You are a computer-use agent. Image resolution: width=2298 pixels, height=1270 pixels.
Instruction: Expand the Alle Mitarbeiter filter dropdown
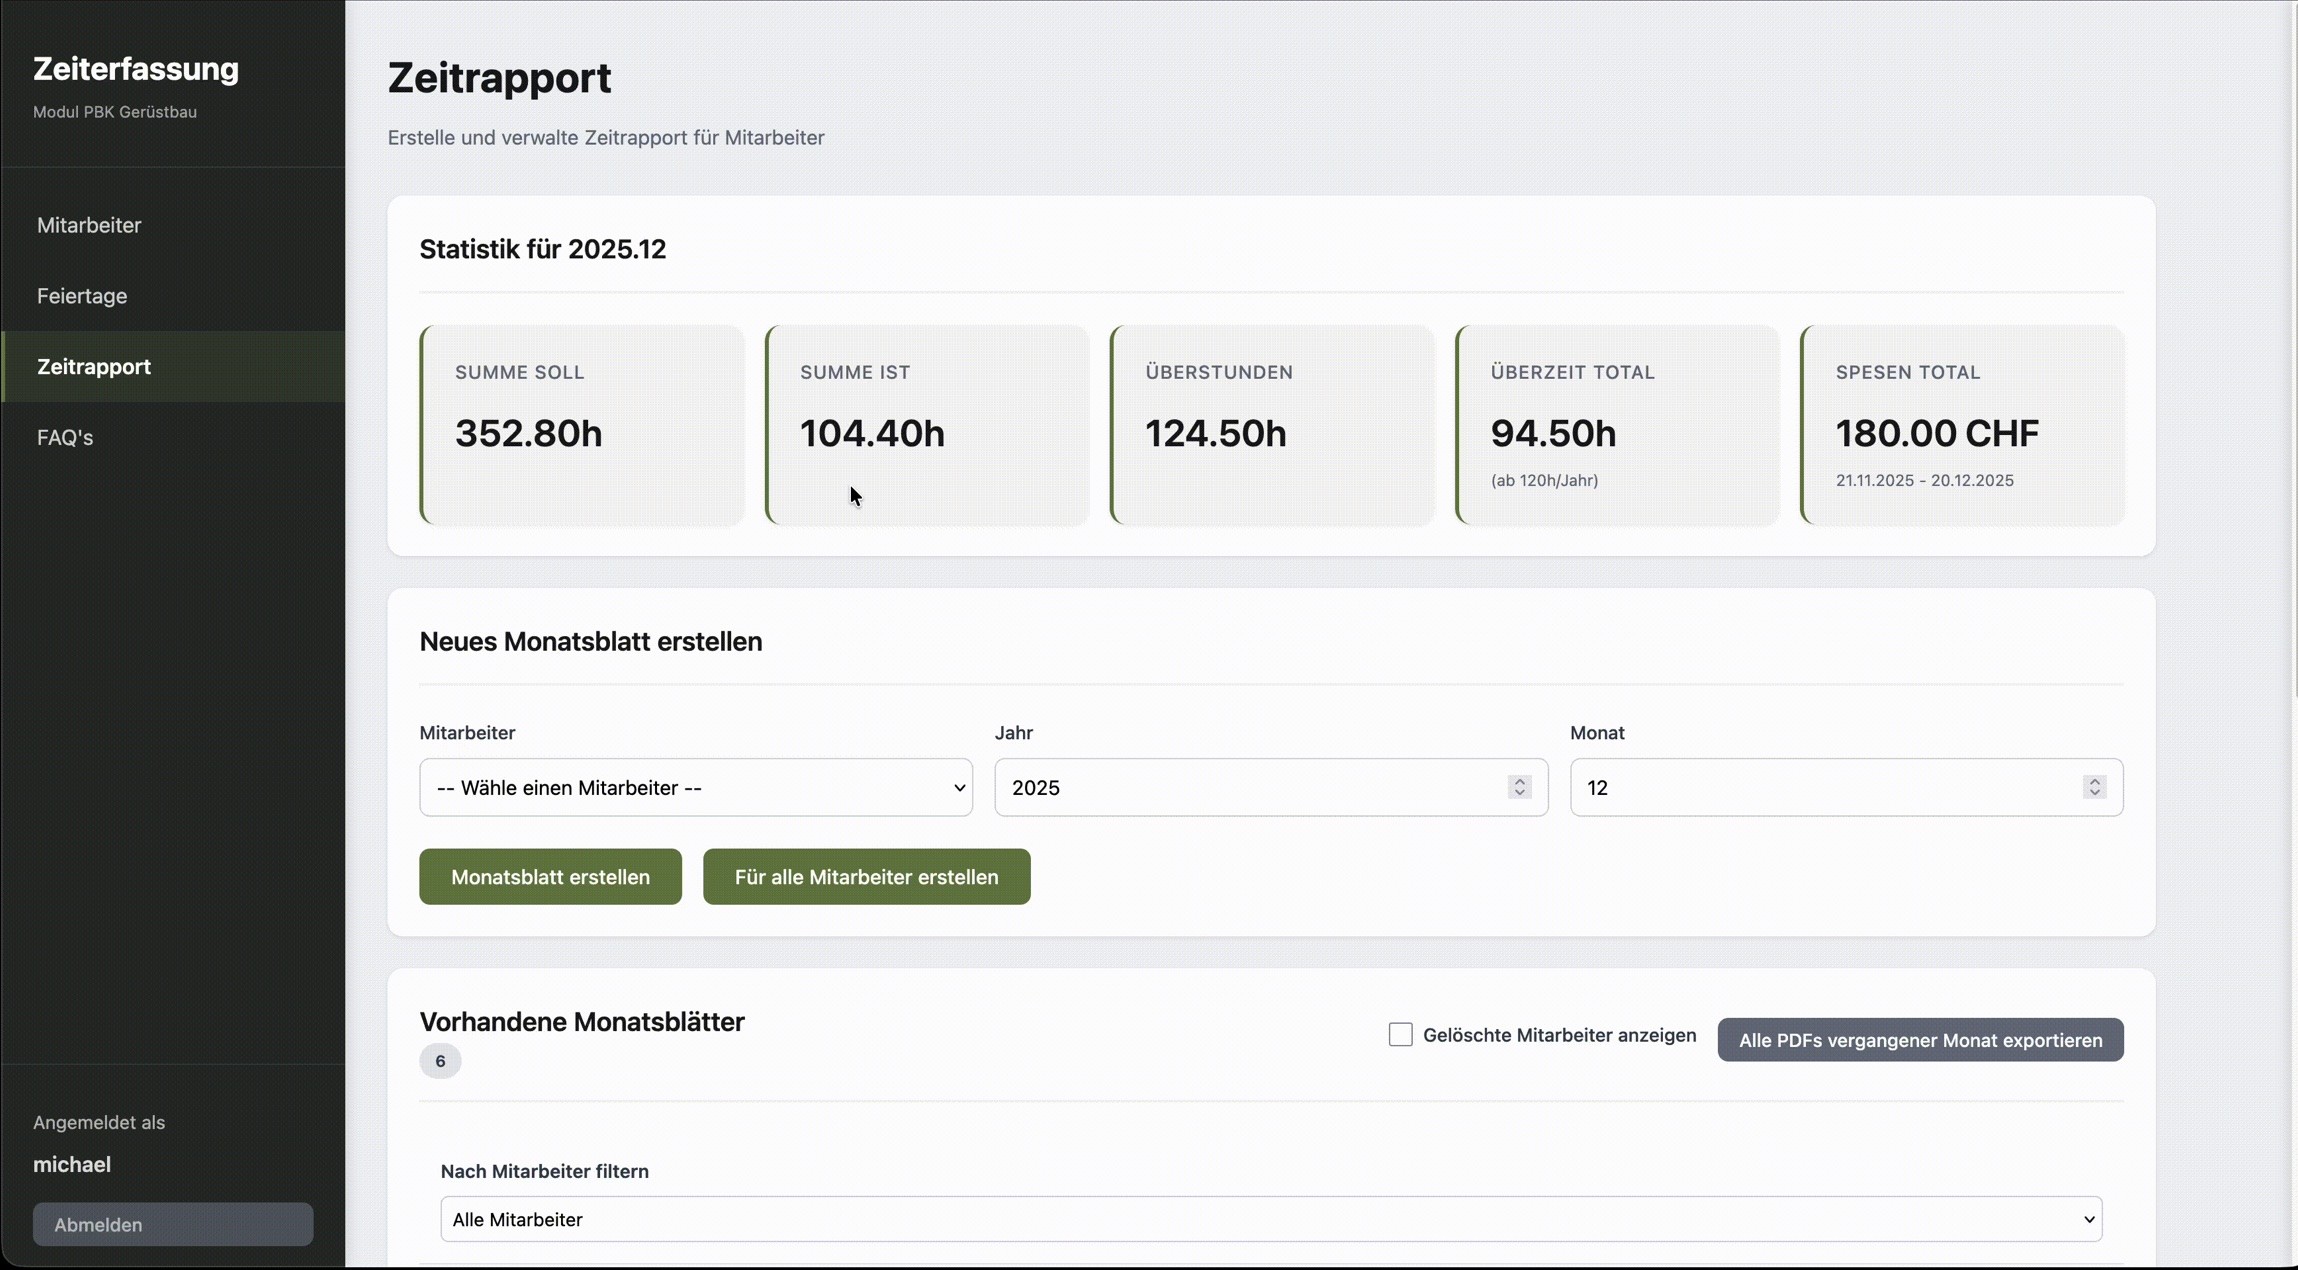pos(1270,1219)
